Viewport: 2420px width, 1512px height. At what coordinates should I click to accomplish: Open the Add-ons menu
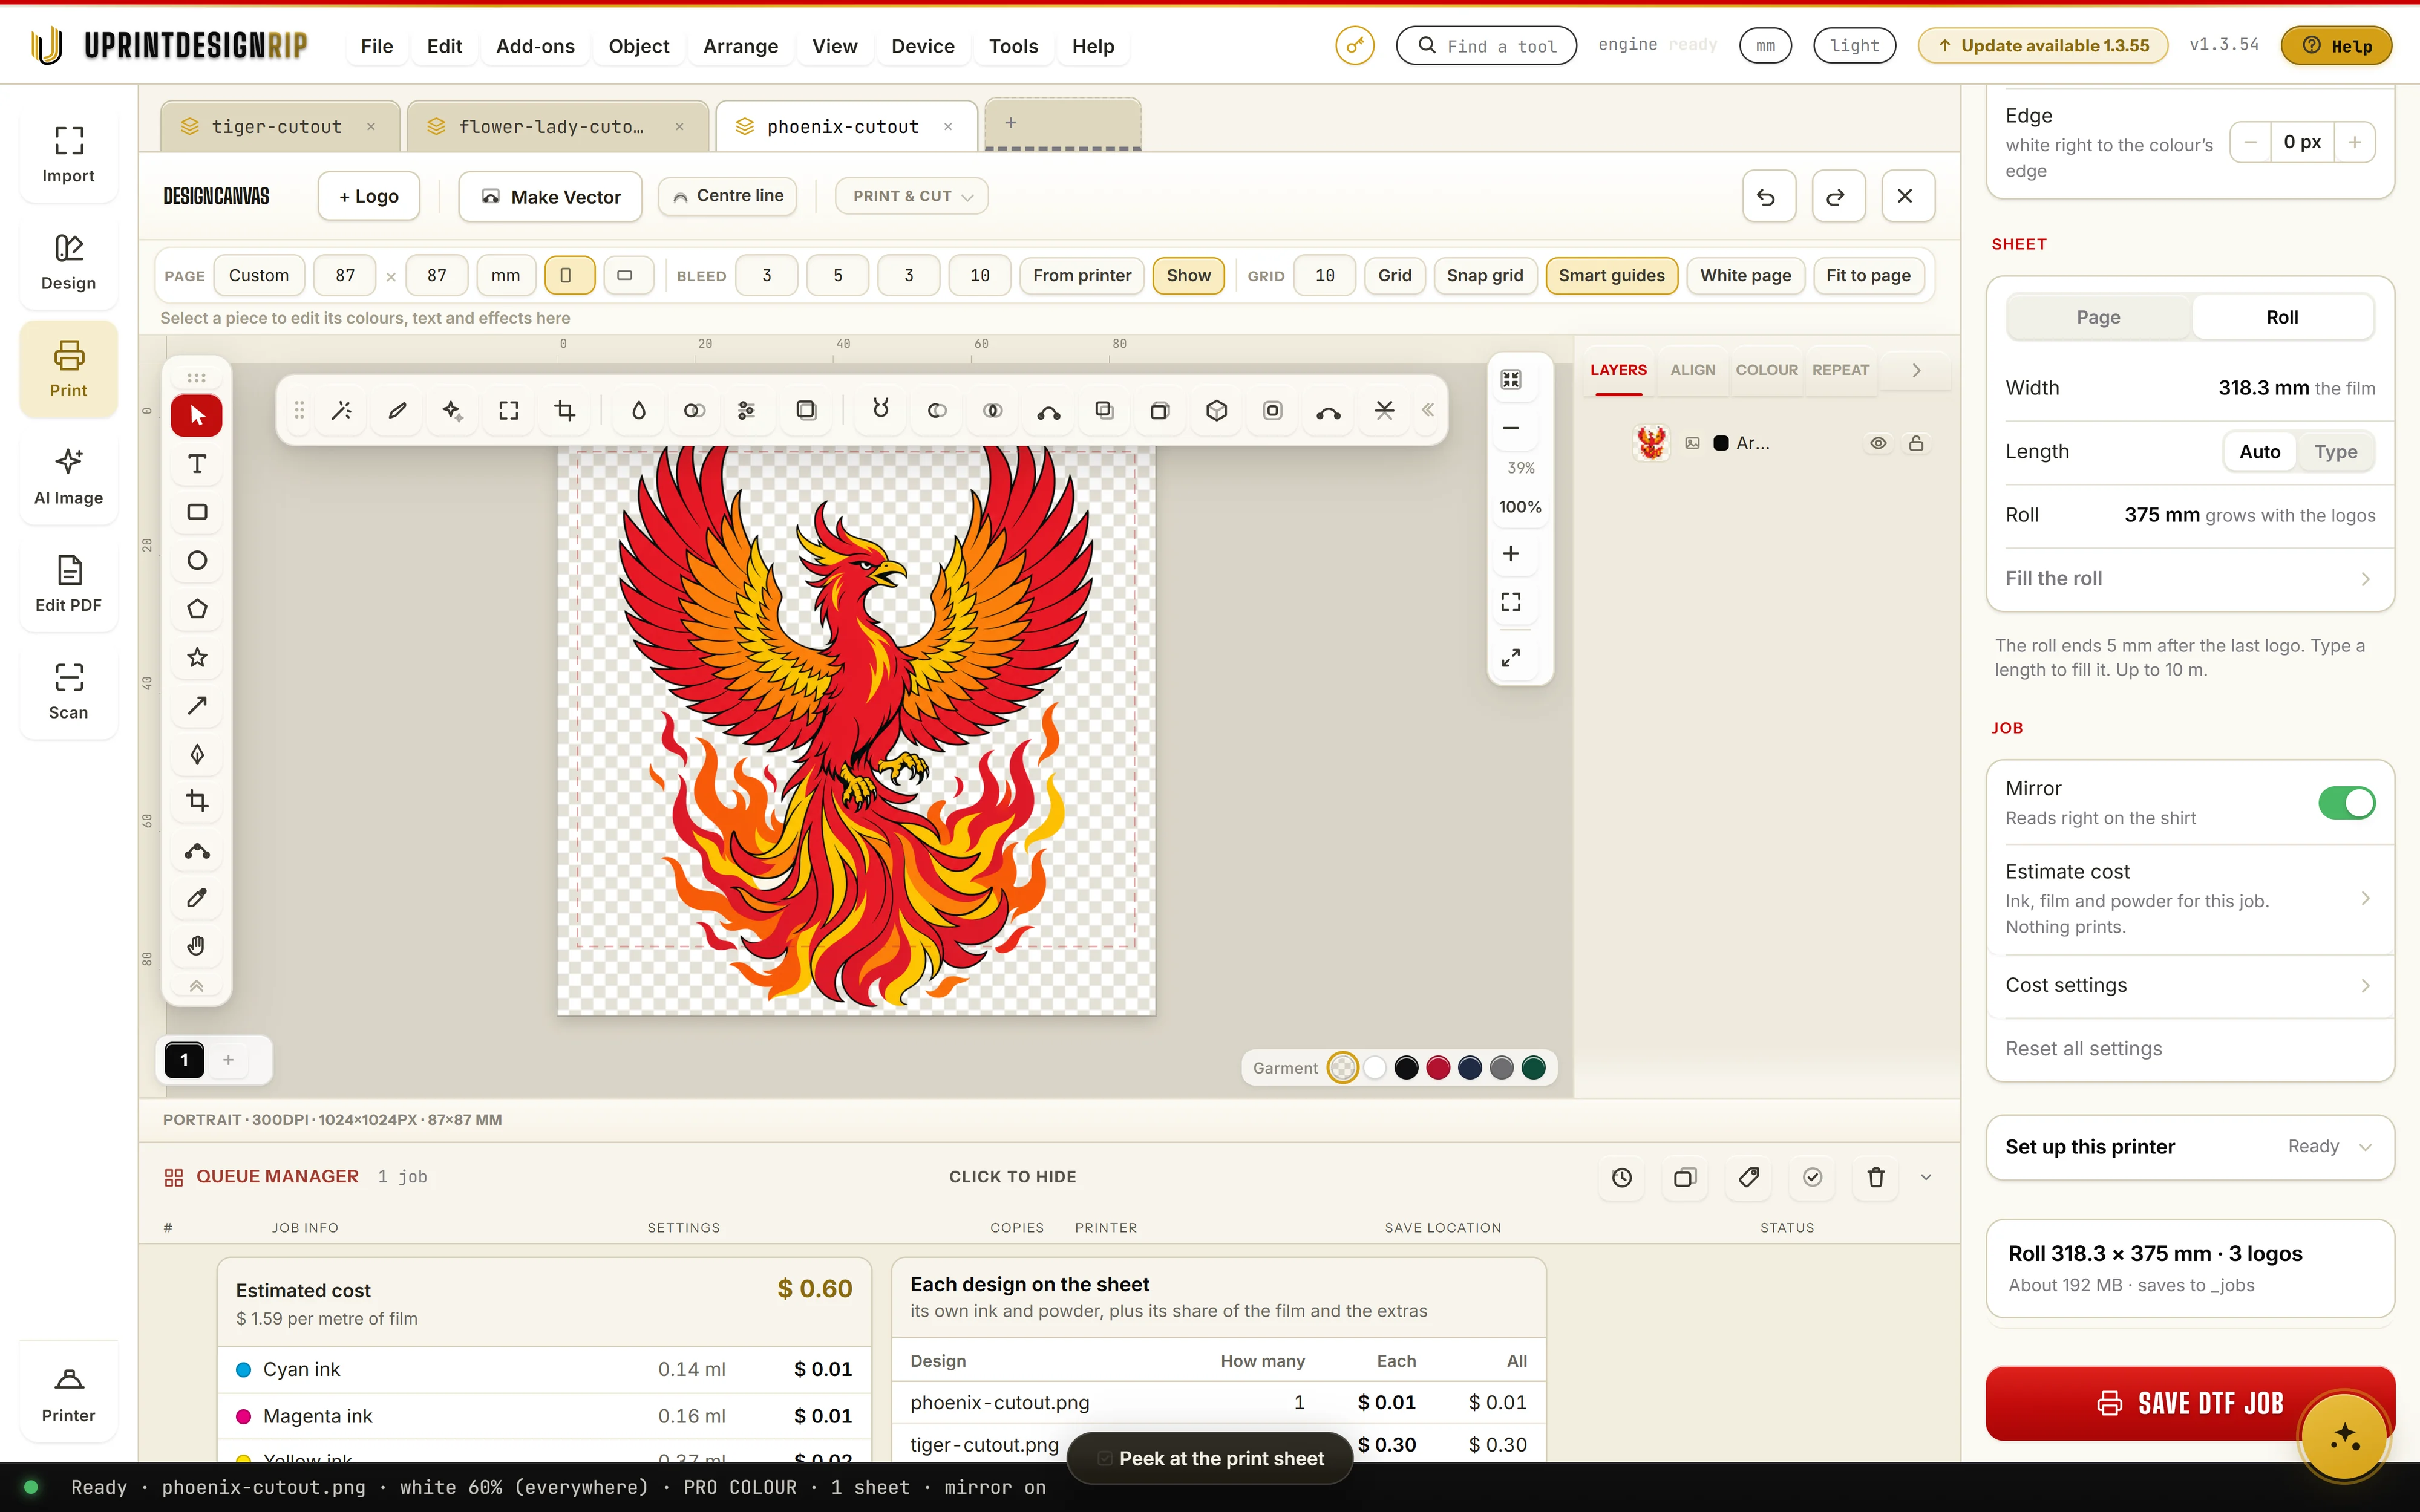point(535,46)
